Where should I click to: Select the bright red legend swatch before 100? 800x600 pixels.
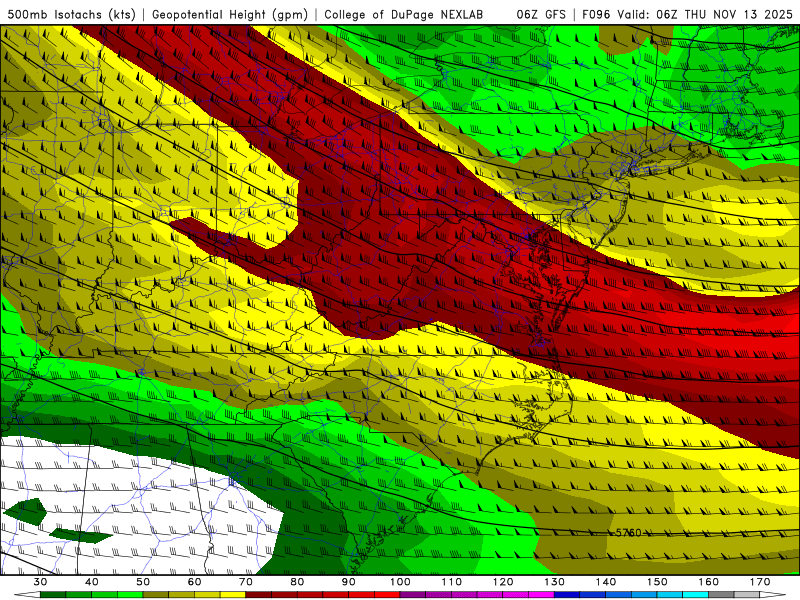coord(387,594)
